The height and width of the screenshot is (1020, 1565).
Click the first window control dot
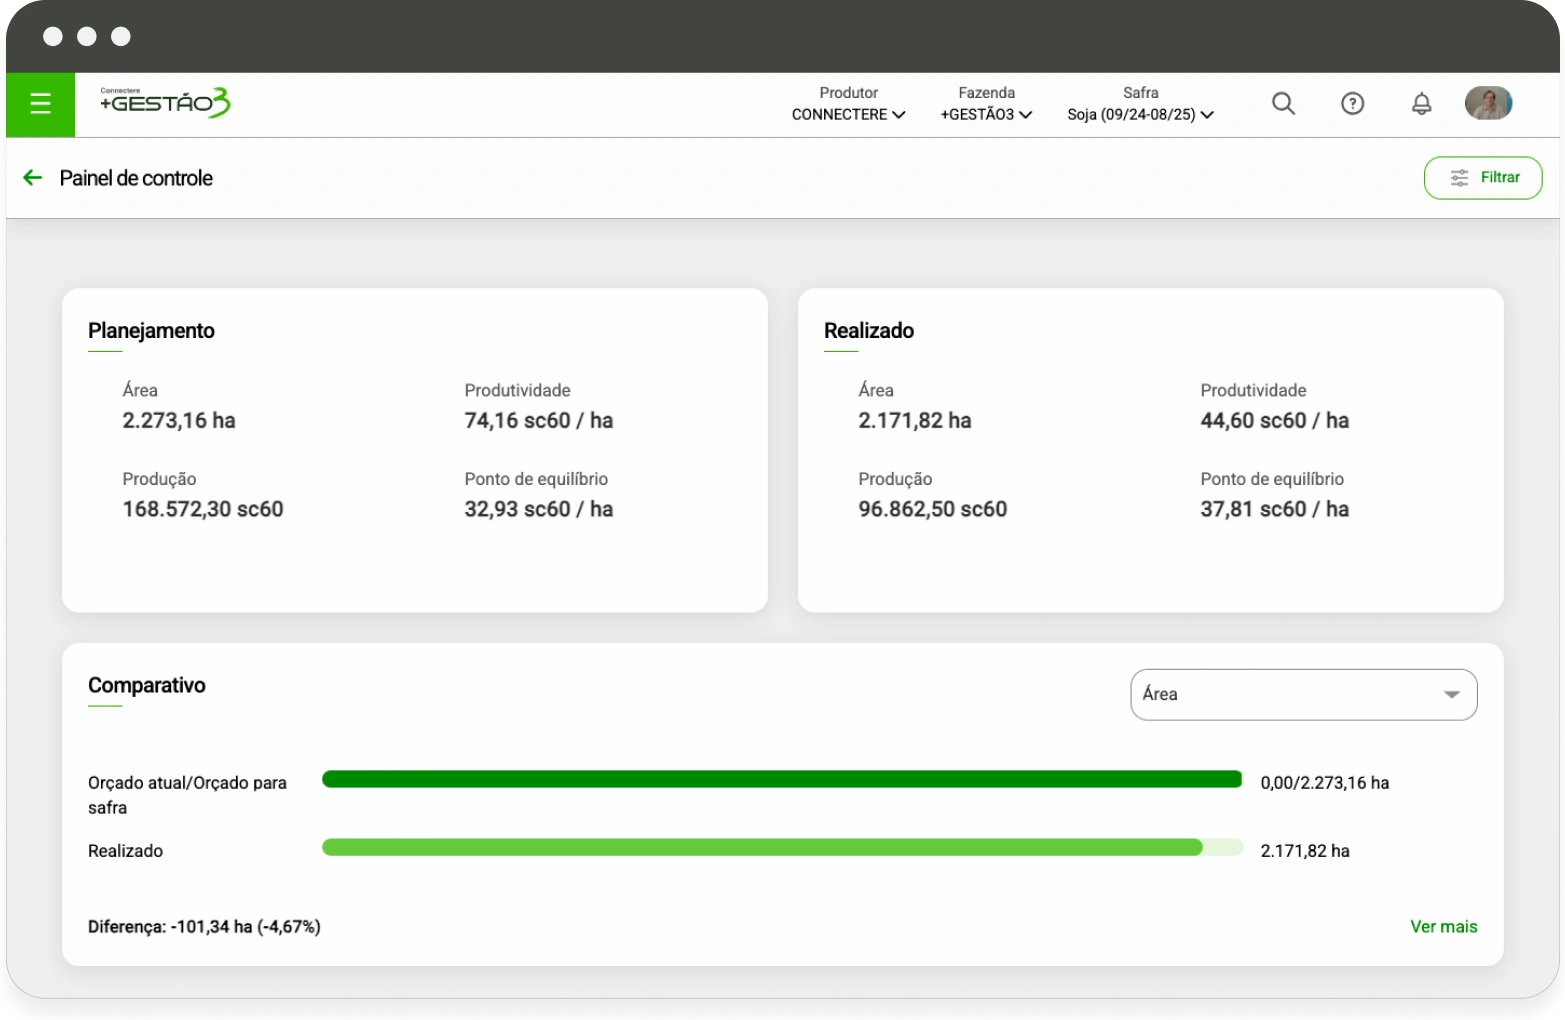point(53,37)
